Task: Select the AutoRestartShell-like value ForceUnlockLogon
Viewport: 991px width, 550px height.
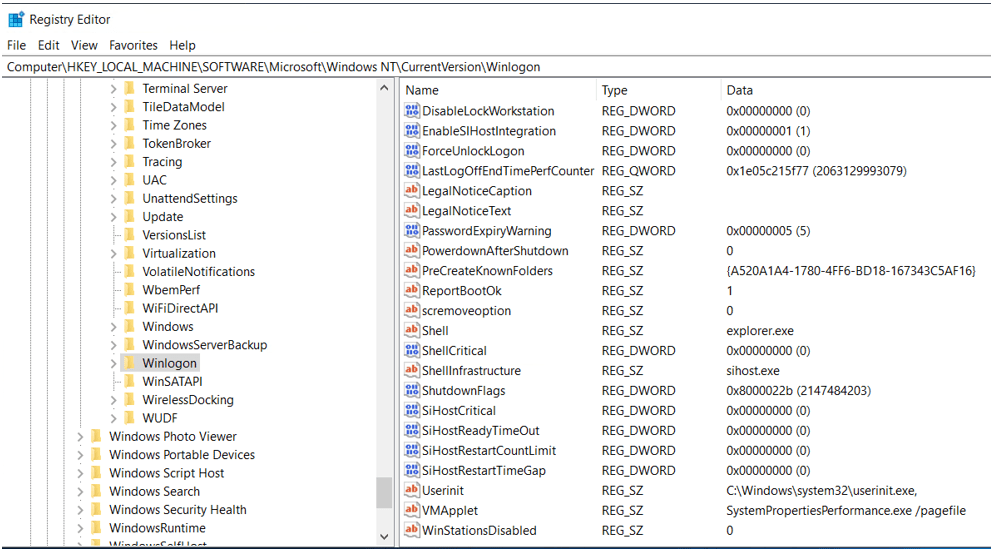Action: (472, 151)
